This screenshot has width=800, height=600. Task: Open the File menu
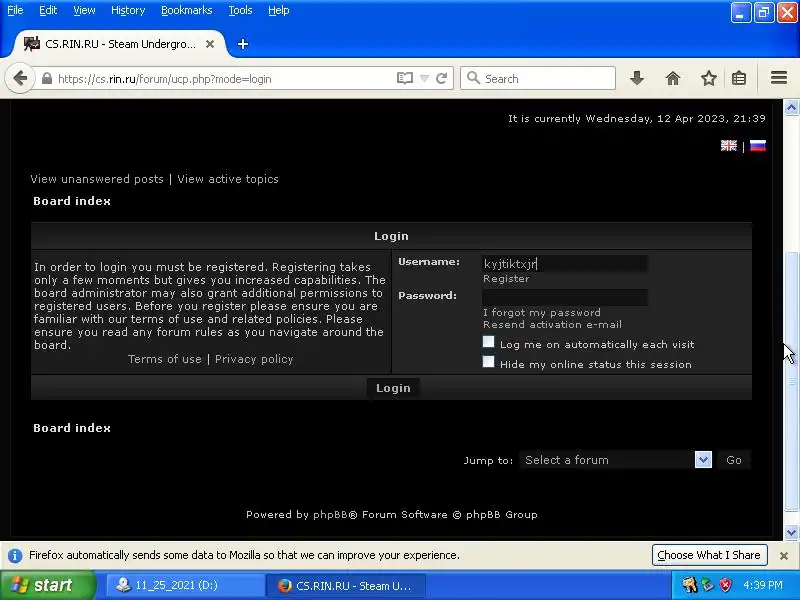pos(15,10)
